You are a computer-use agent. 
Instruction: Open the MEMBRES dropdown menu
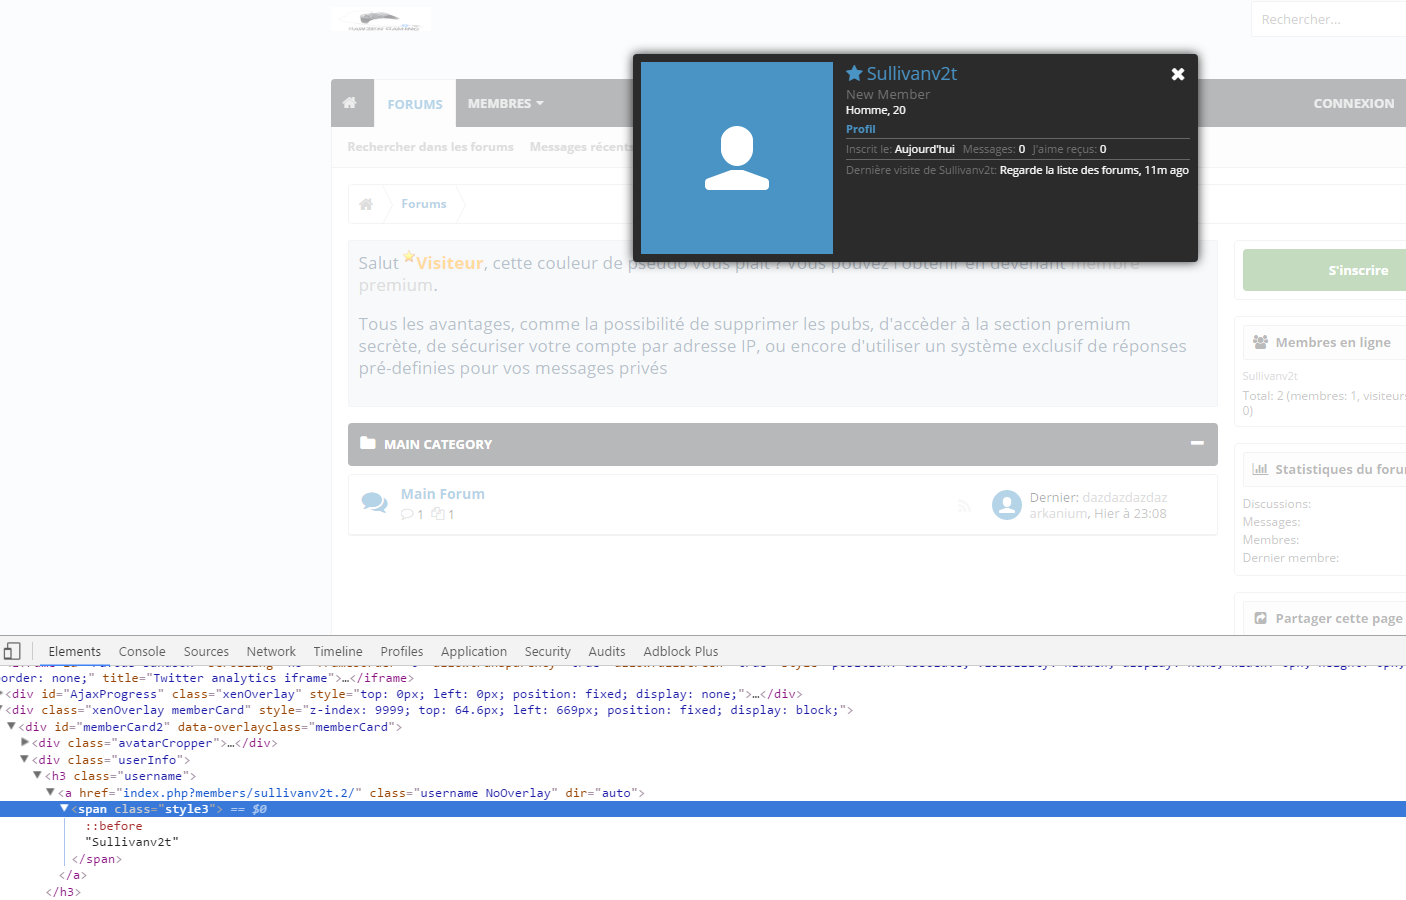pyautogui.click(x=506, y=103)
